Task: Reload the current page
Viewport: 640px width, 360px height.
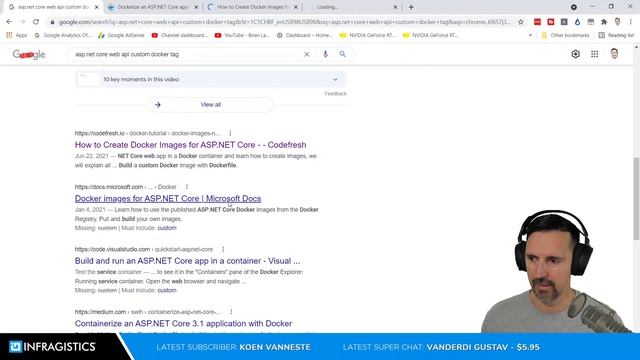Action: coord(36,22)
